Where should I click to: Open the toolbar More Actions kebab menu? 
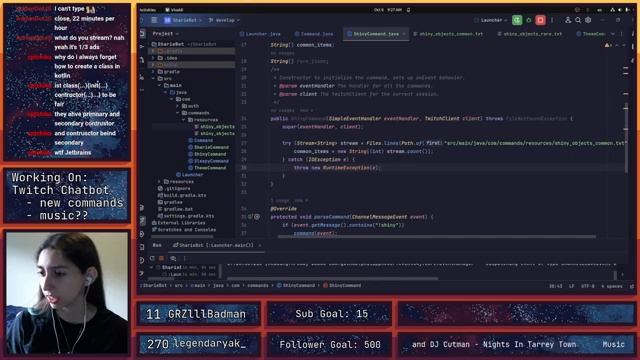pos(552,20)
